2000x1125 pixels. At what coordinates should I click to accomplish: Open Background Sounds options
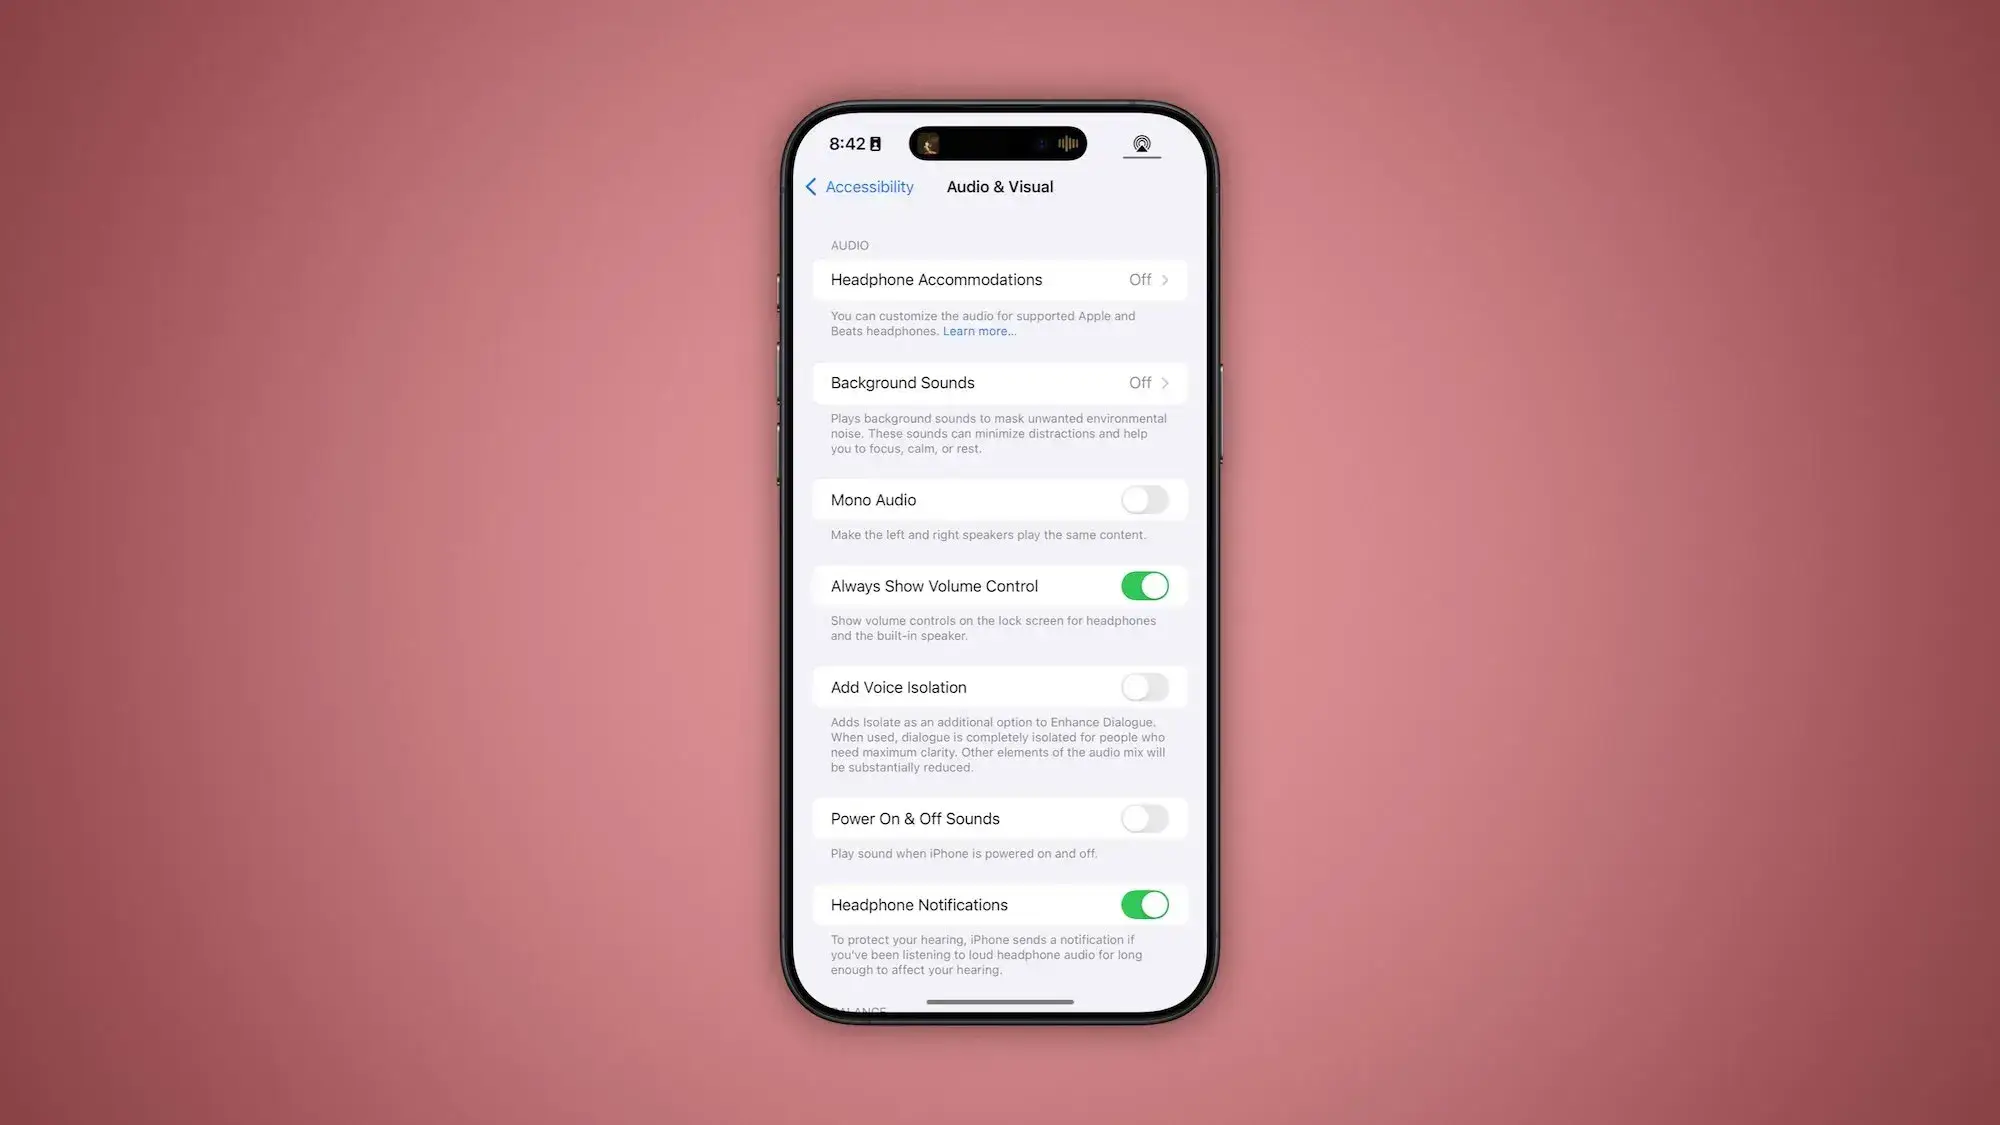(999, 382)
